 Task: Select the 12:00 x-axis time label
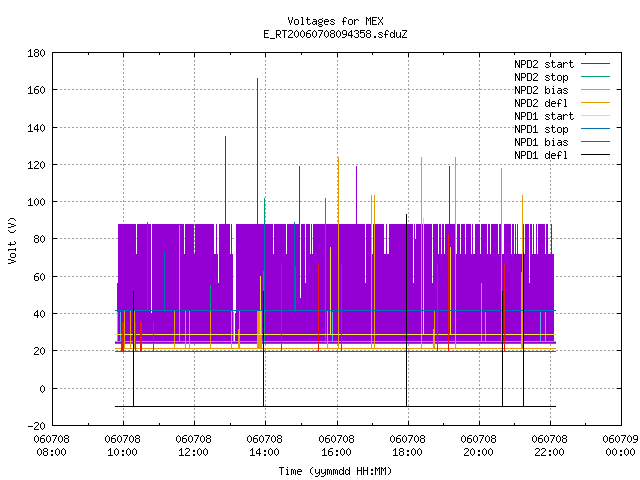tap(193, 452)
